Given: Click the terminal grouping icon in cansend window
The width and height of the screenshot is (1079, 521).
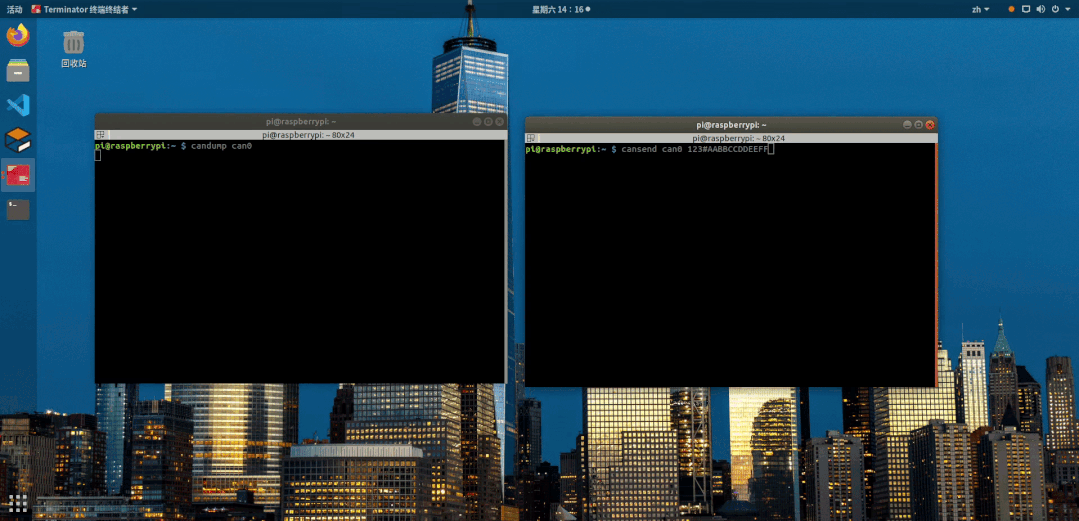Looking at the screenshot, I should [531, 138].
